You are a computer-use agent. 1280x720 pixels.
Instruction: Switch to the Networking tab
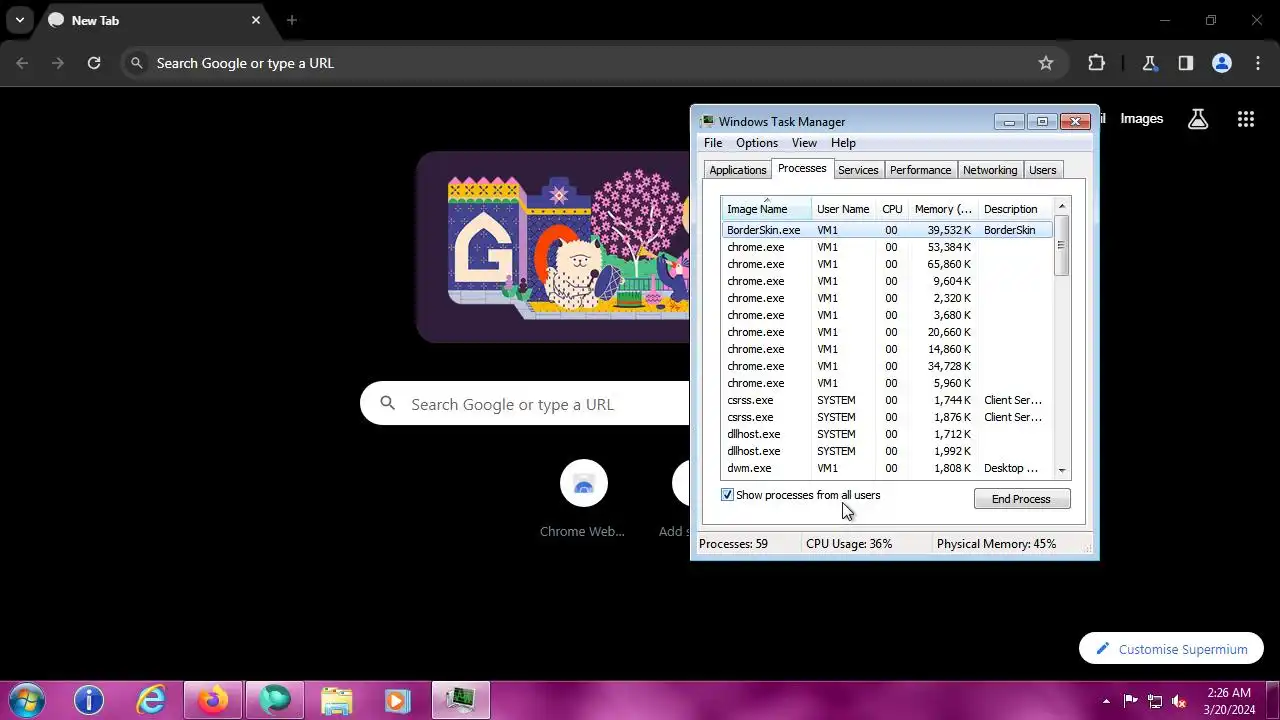click(x=990, y=170)
